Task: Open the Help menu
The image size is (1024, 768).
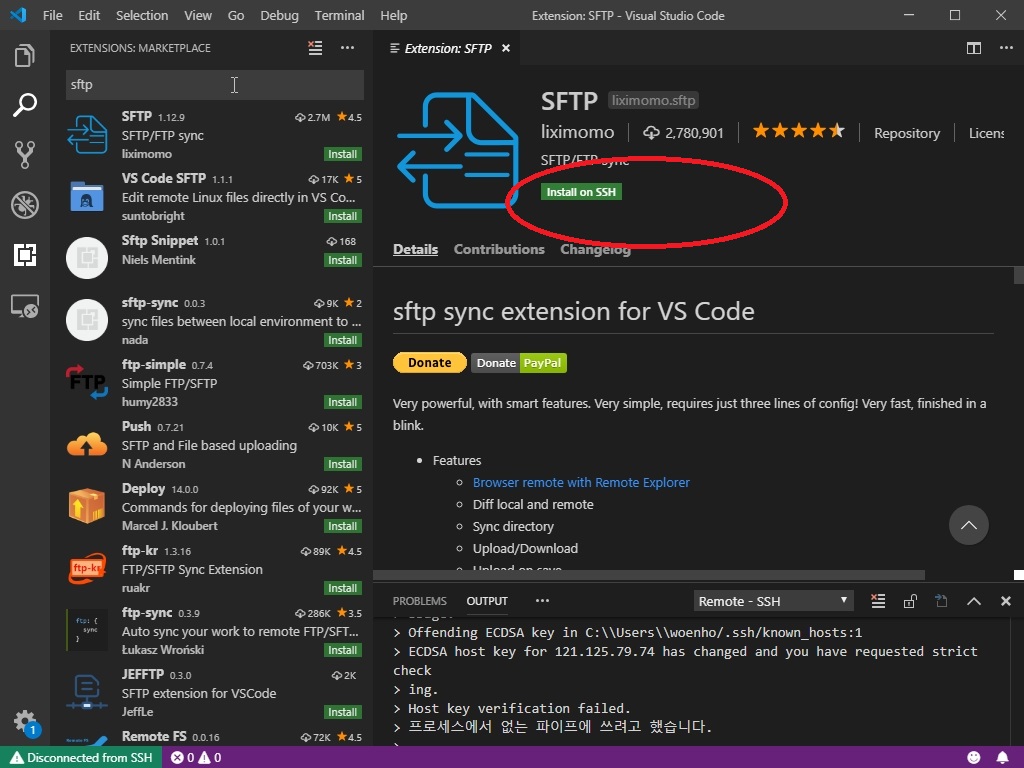Action: tap(393, 15)
